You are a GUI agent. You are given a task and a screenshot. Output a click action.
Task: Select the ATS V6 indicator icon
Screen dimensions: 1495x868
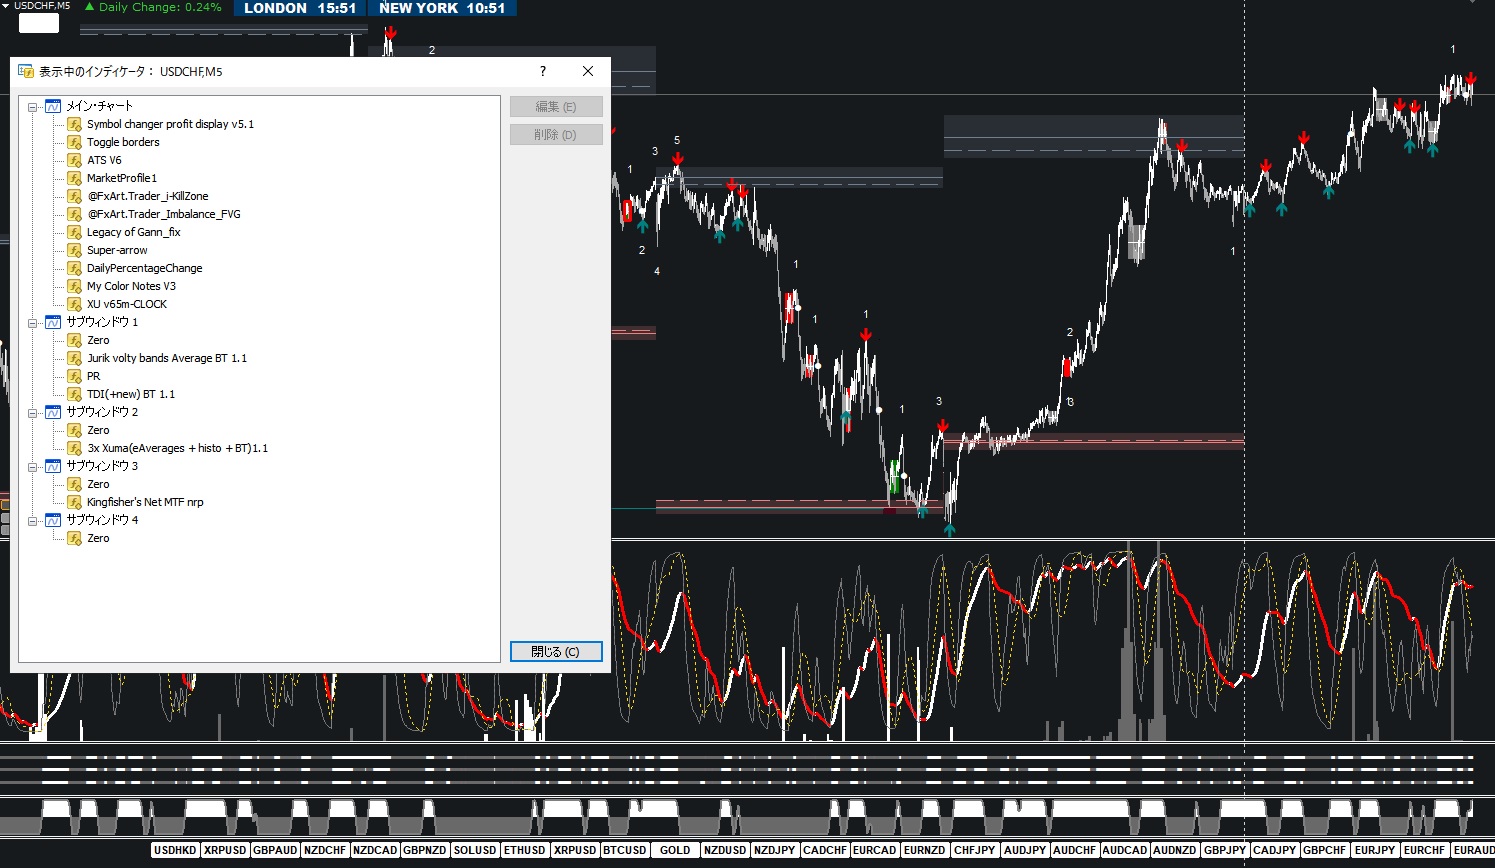(x=74, y=160)
